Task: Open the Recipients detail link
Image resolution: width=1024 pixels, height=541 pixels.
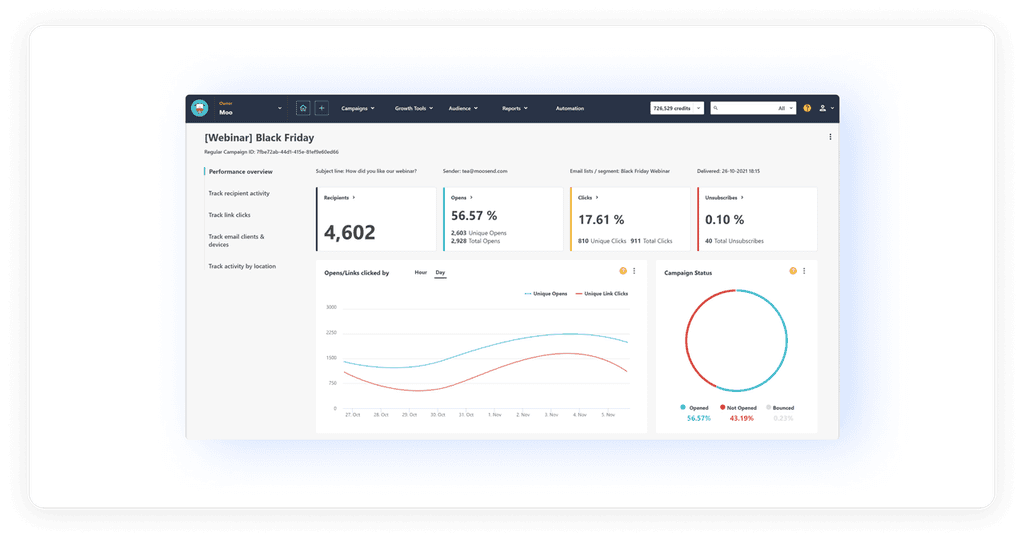Action: pyautogui.click(x=340, y=197)
